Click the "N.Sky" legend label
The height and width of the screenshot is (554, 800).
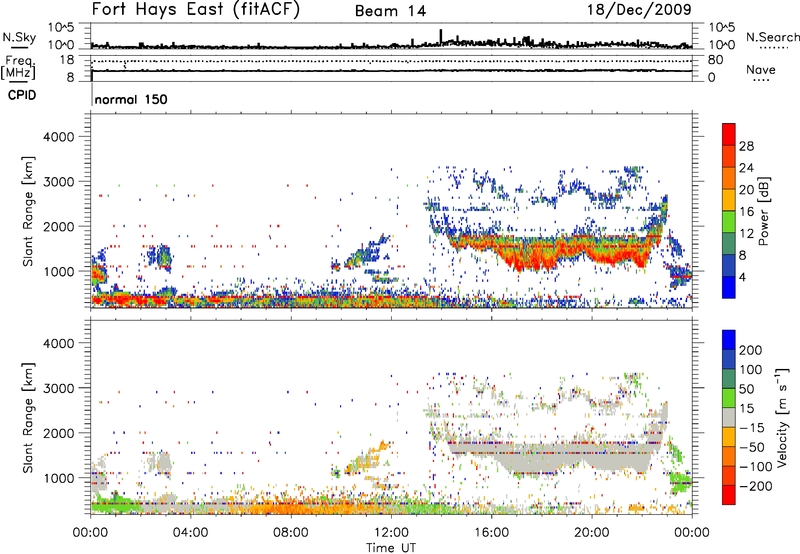(x=19, y=38)
